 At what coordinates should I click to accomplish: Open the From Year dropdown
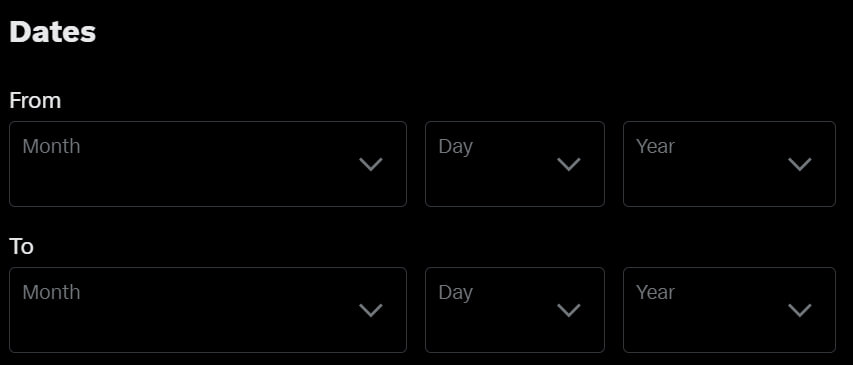729,164
